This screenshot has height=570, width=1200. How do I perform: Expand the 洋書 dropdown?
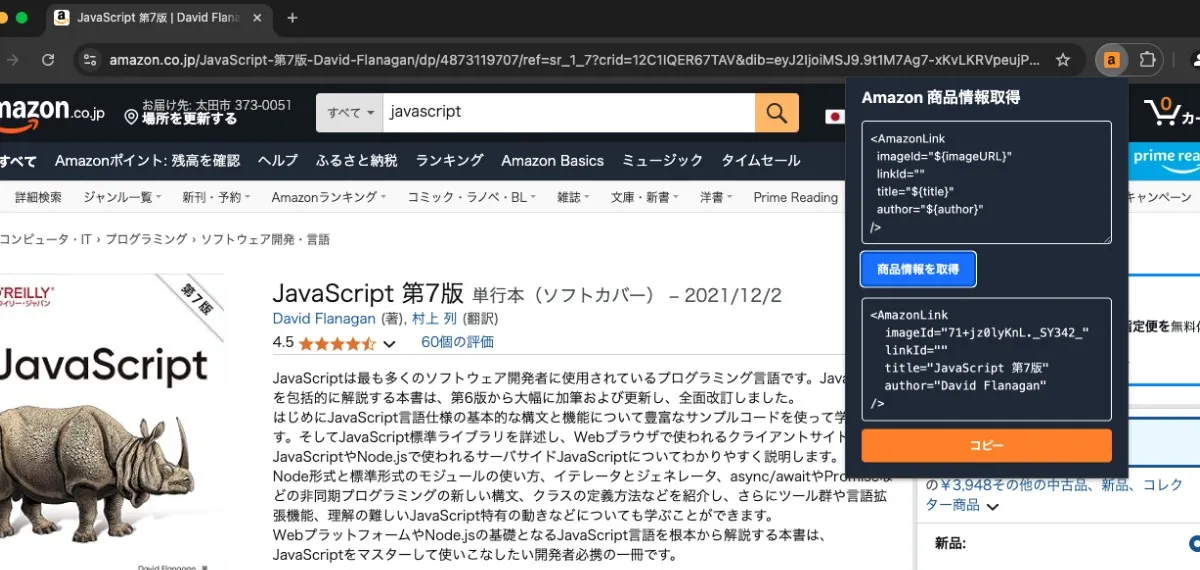pyautogui.click(x=716, y=197)
